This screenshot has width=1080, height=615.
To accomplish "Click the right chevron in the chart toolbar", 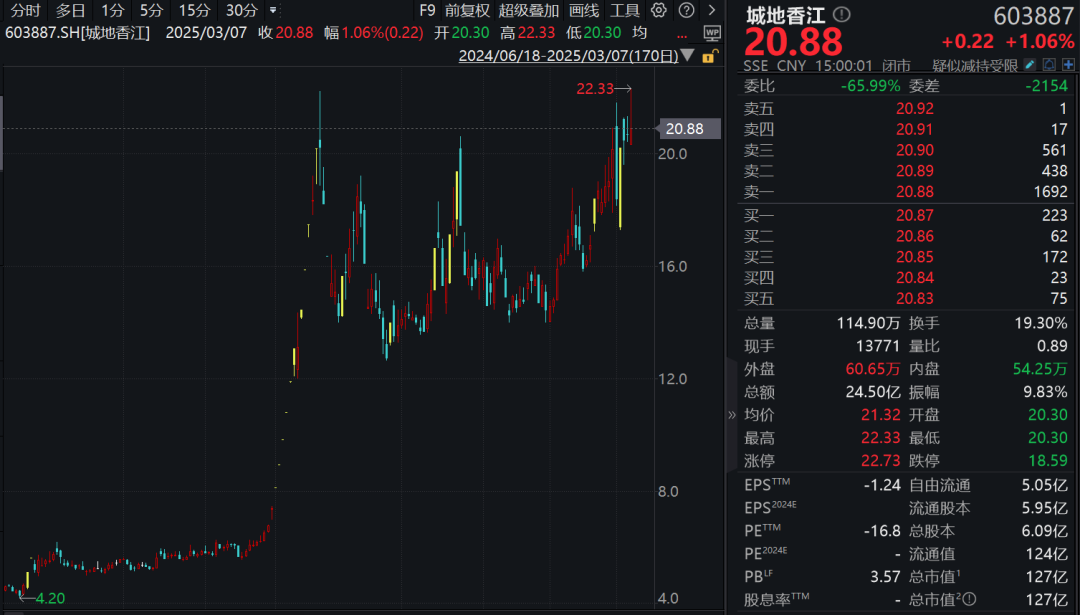I will coord(712,10).
